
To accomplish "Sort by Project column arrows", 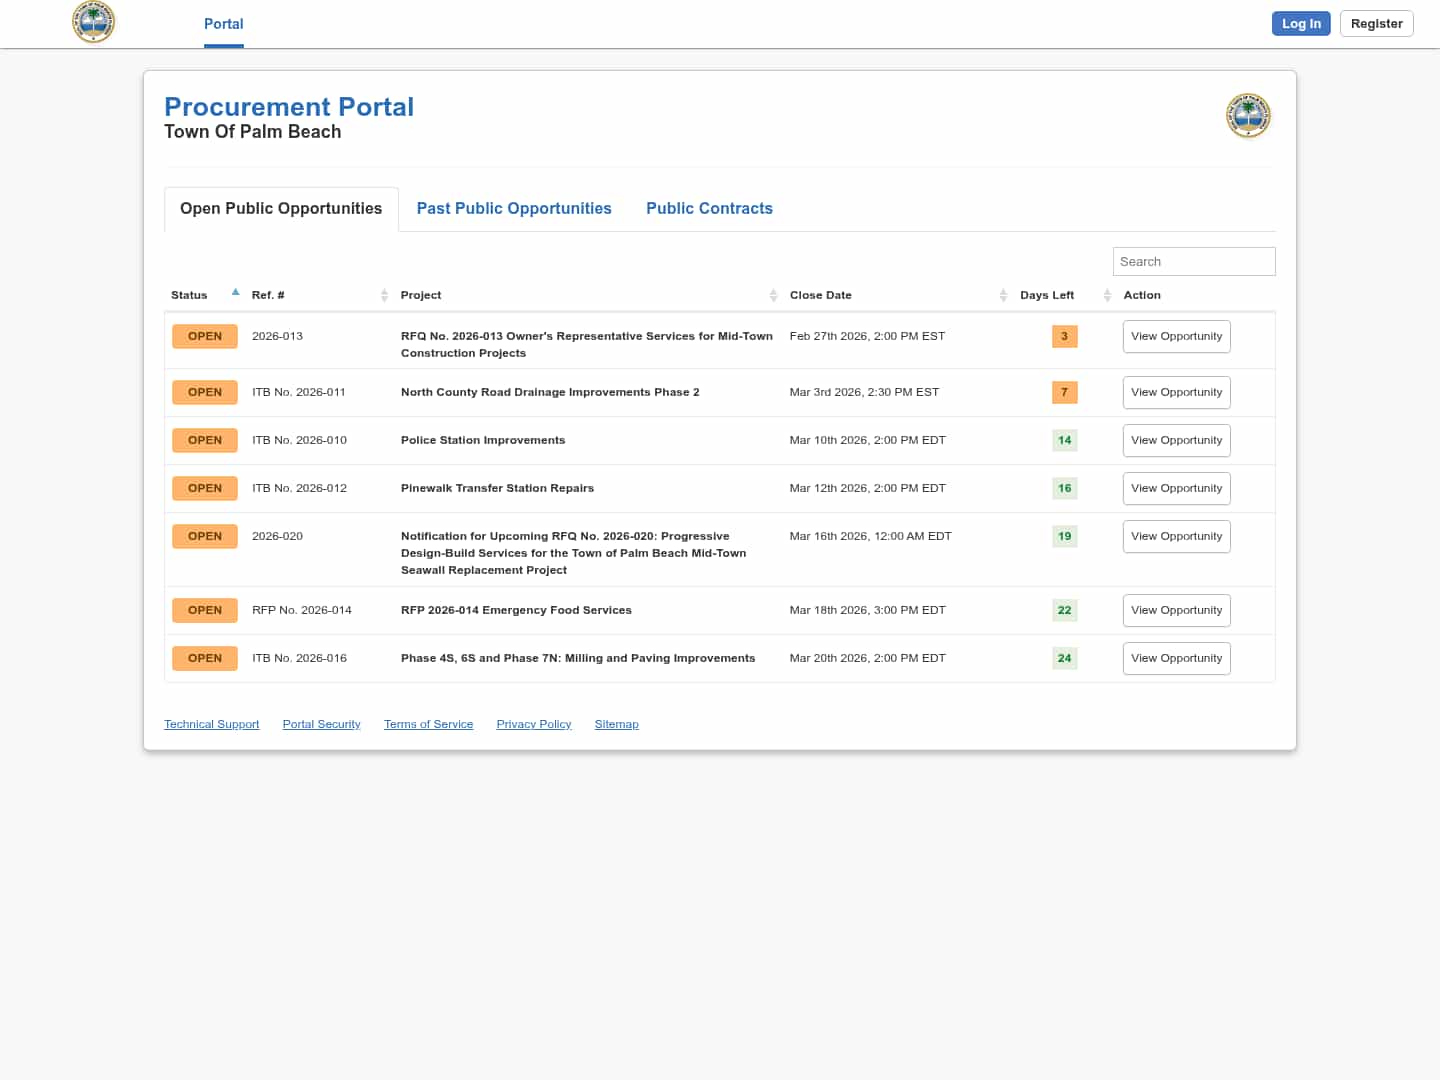I will (773, 295).
